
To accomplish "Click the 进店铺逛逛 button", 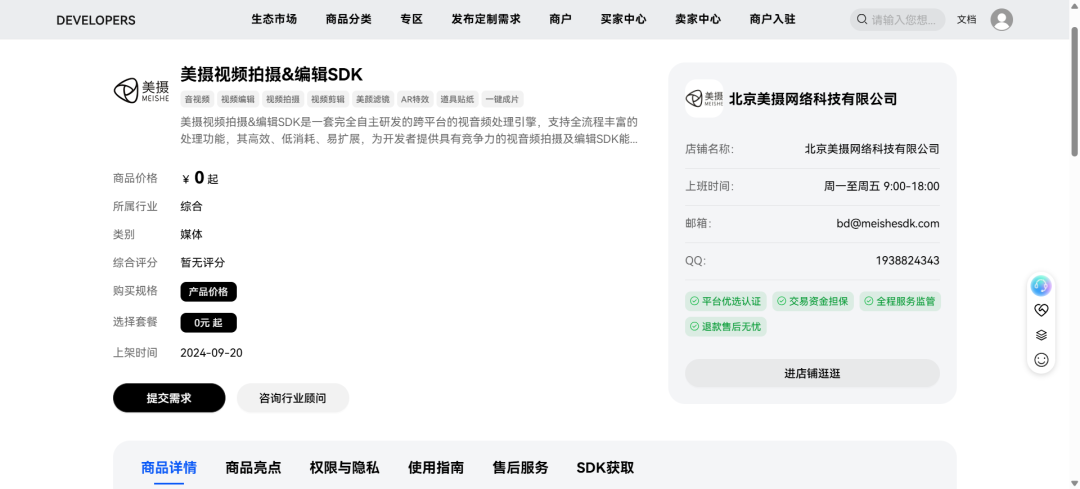I will coord(812,373).
